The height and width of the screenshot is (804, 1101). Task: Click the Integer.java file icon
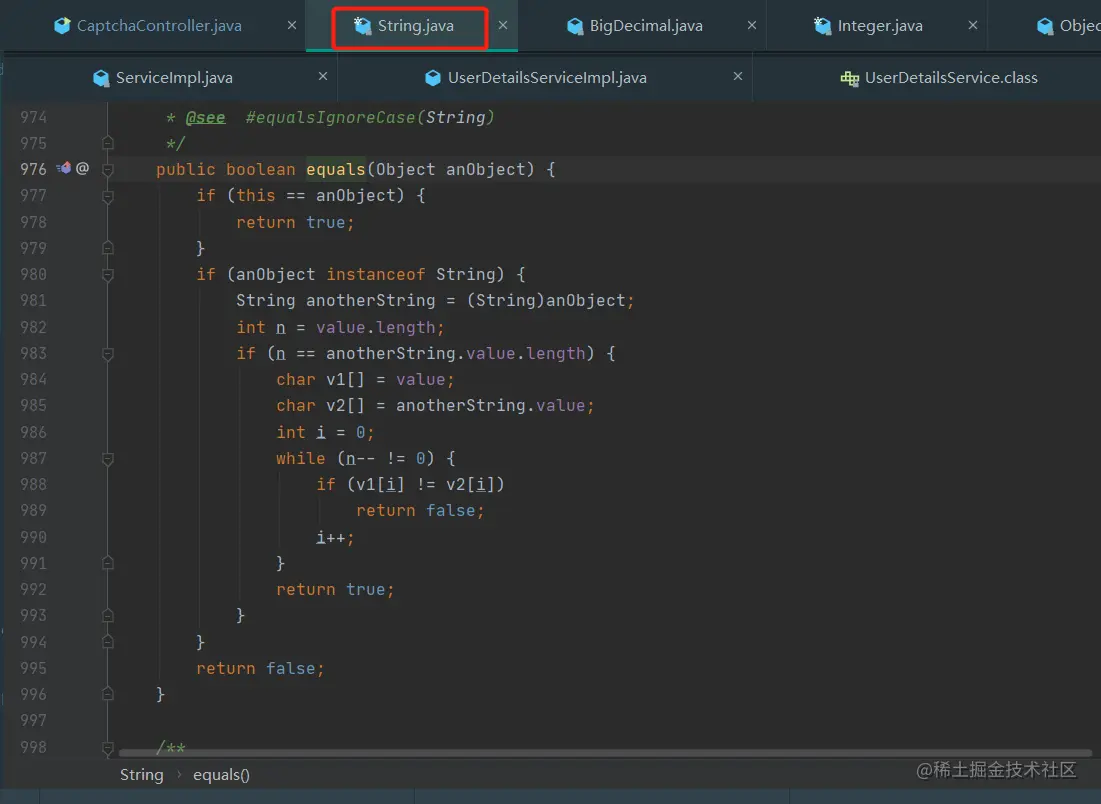coord(822,26)
